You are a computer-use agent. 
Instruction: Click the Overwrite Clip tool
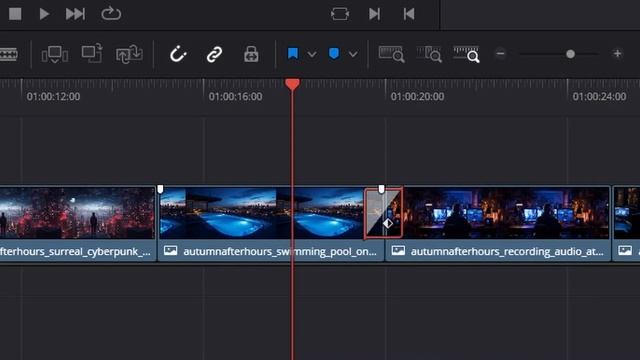coord(92,53)
